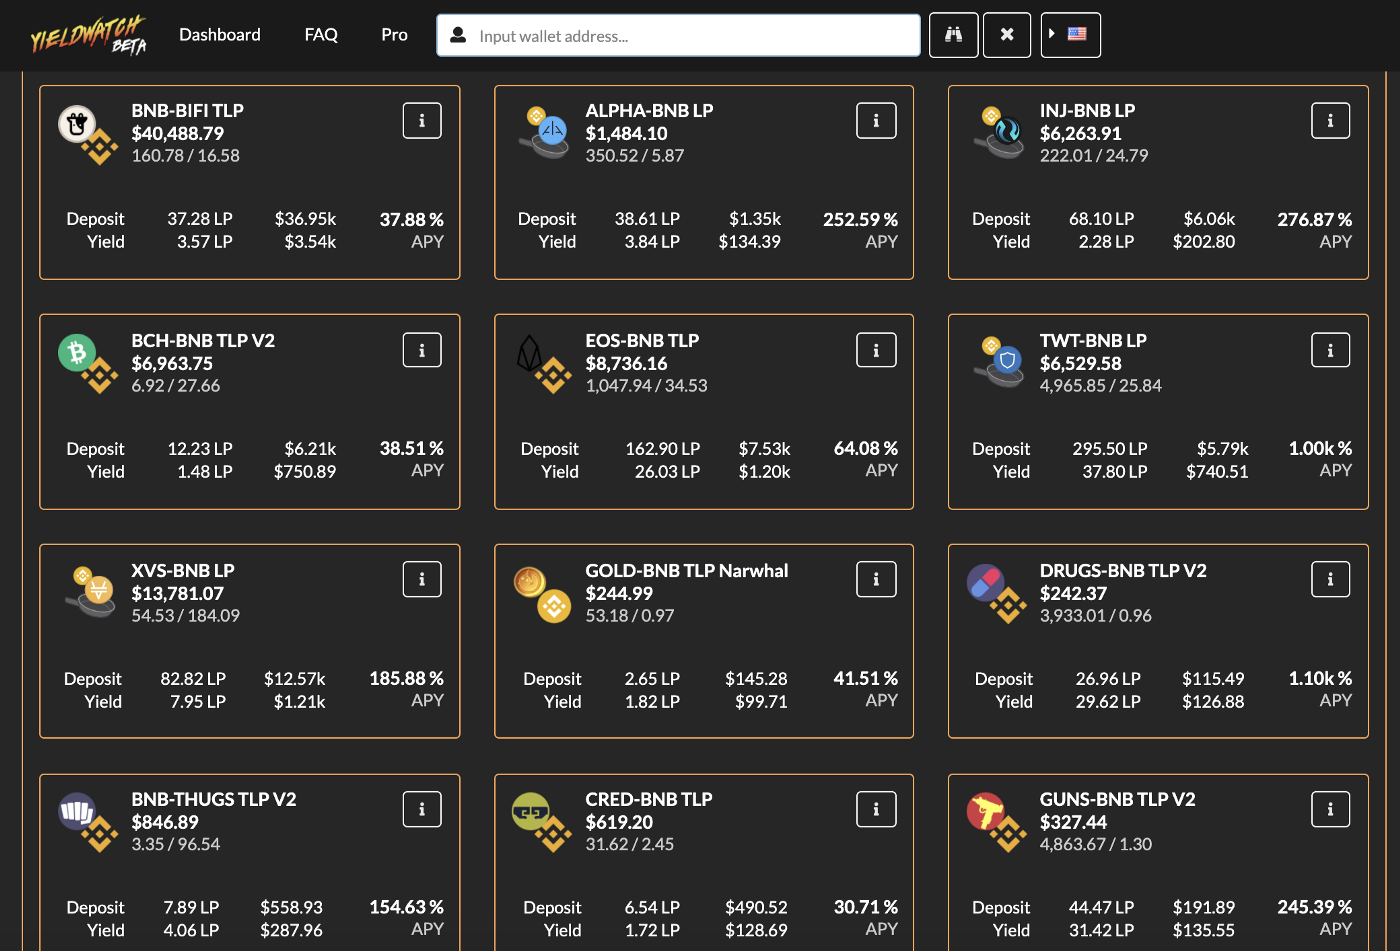Show info for BNB-BIFI TLP pool
1400x951 pixels.
pos(422,121)
